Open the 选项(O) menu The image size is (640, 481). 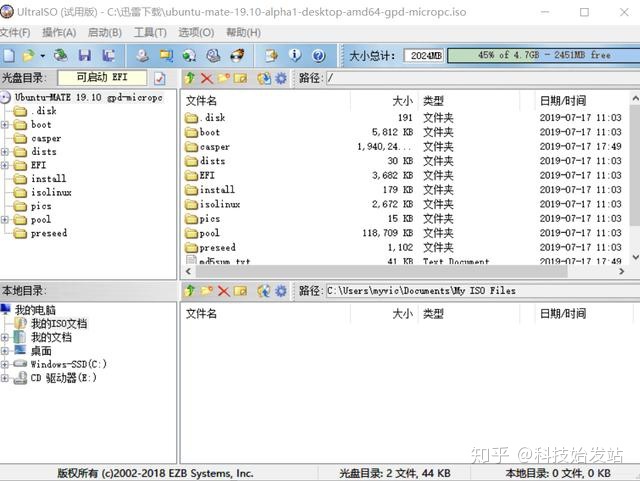point(196,32)
